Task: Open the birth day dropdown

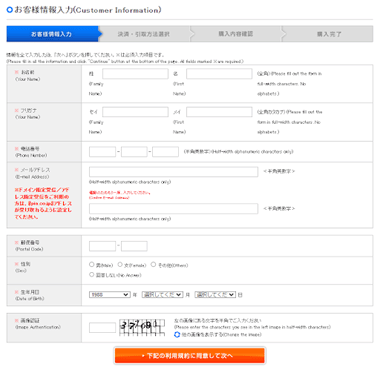Action: (x=215, y=295)
